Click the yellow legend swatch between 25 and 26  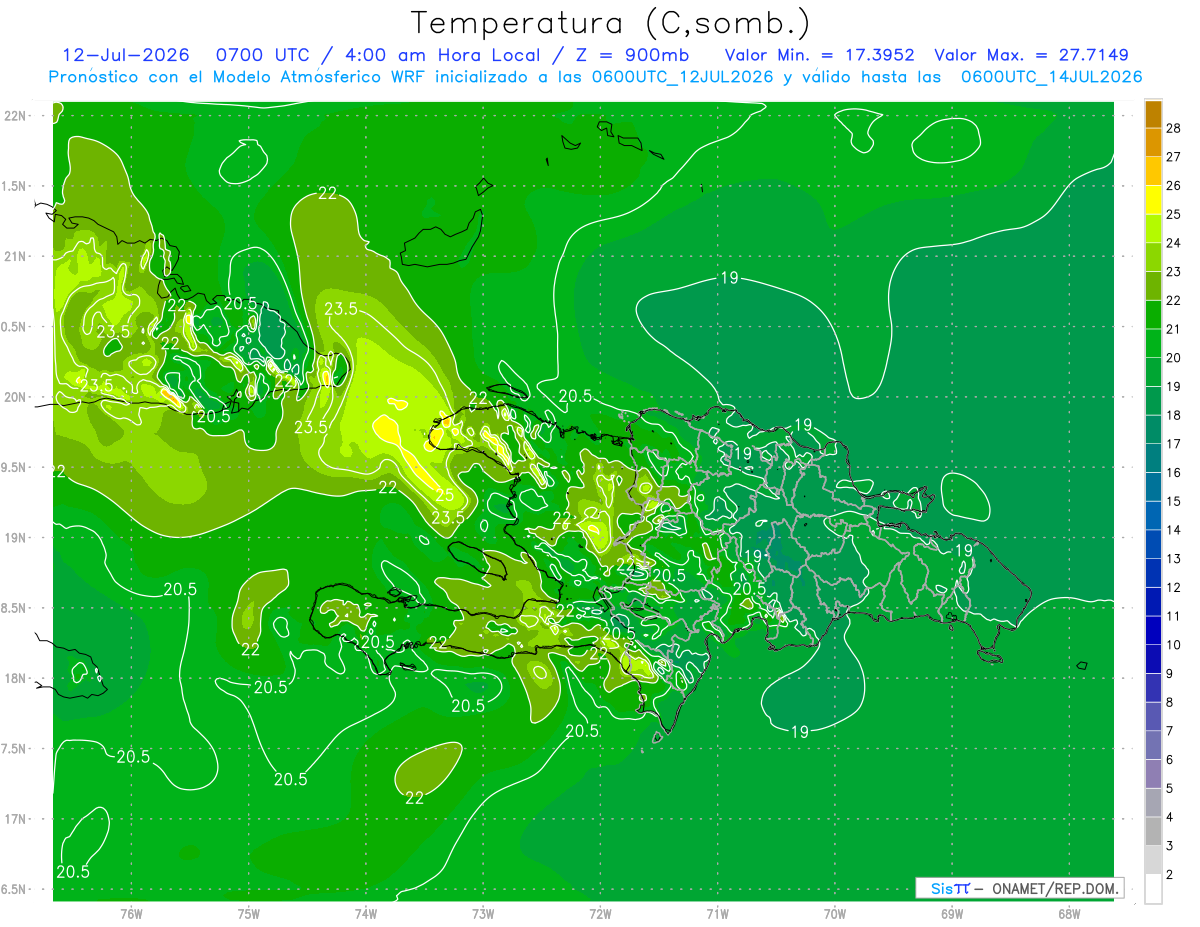(1153, 200)
